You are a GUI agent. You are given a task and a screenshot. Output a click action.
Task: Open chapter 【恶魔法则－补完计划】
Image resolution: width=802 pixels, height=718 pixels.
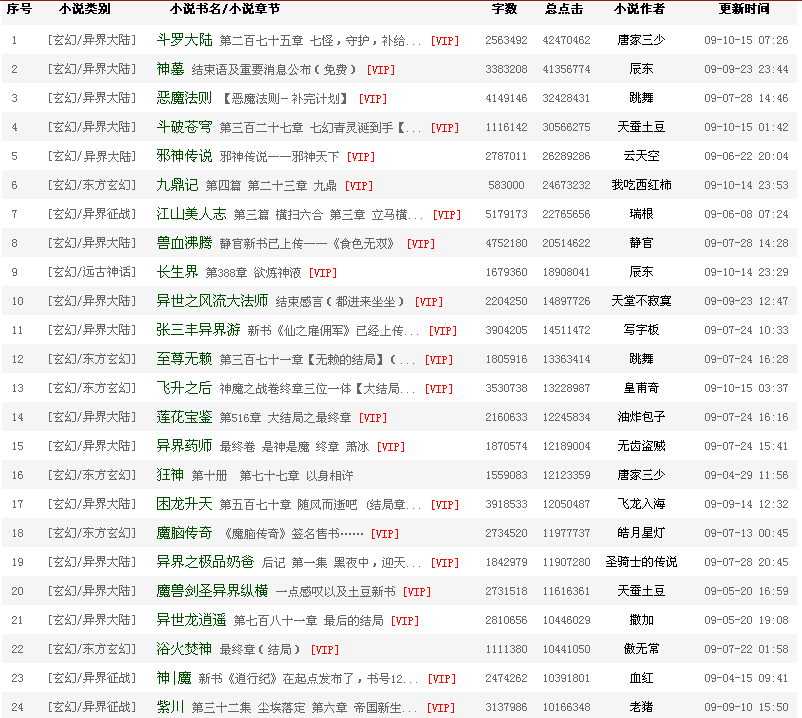pos(285,99)
